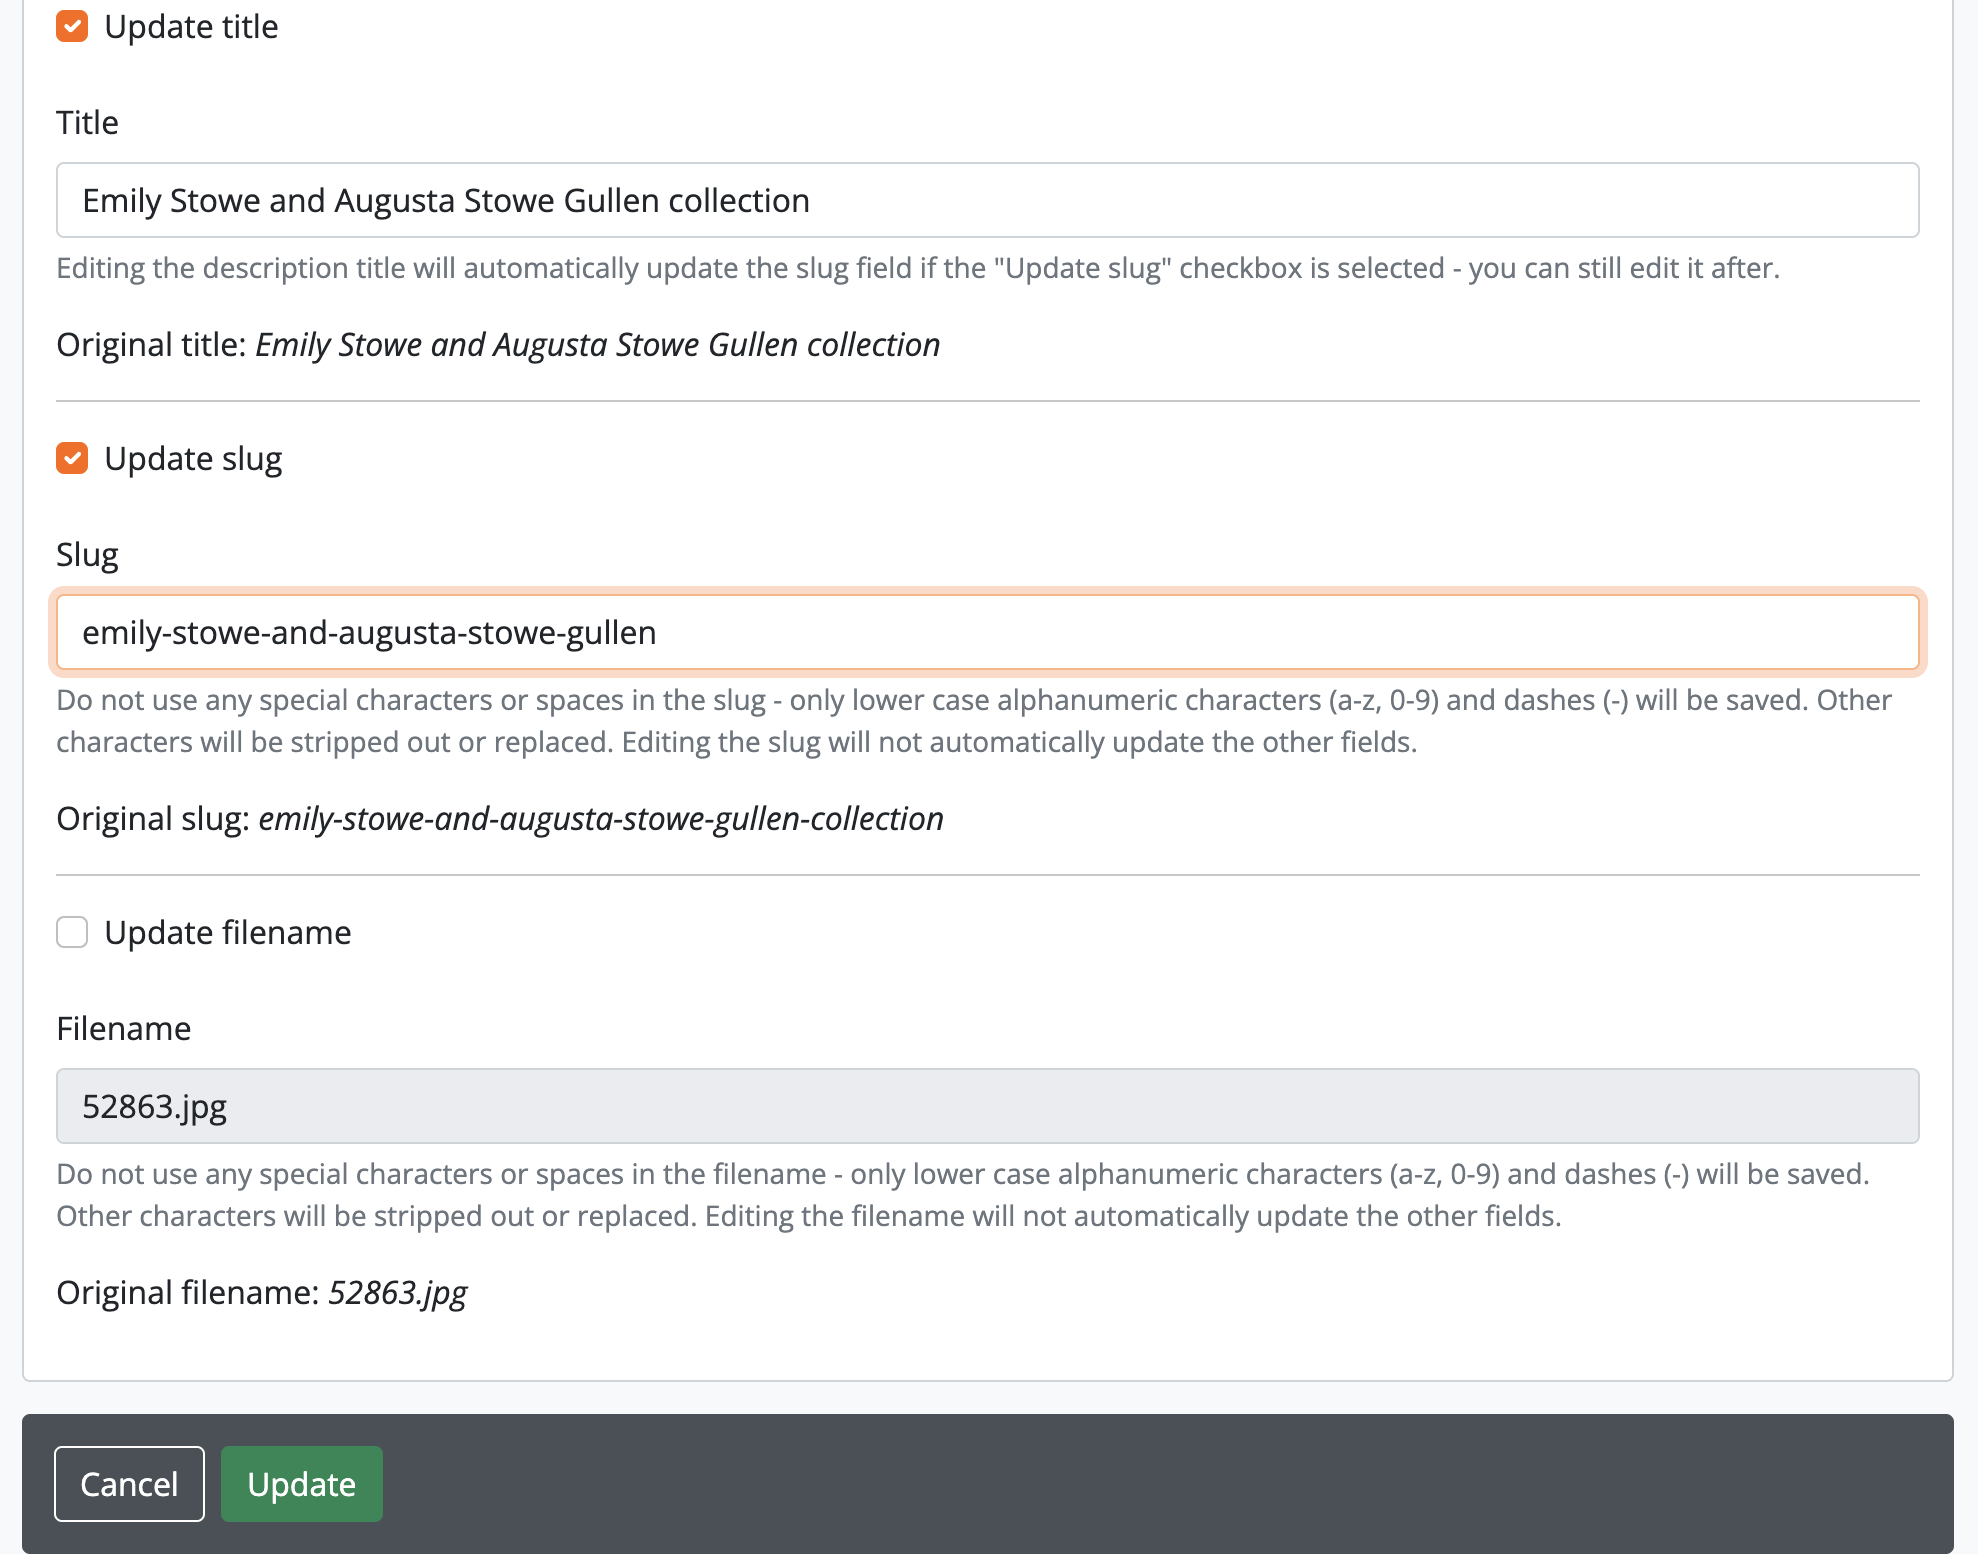Click the 'Update title' label text
Viewport: 1978px width, 1554px height.
(x=190, y=27)
